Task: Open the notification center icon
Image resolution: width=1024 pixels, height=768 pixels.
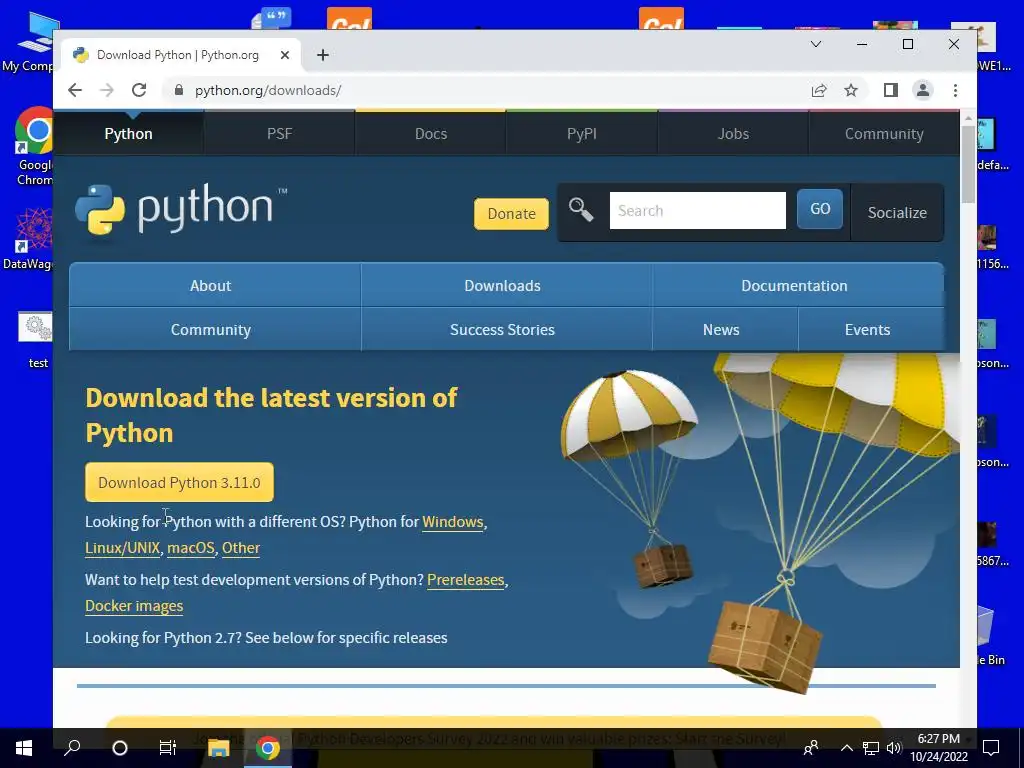Action: pos(991,748)
